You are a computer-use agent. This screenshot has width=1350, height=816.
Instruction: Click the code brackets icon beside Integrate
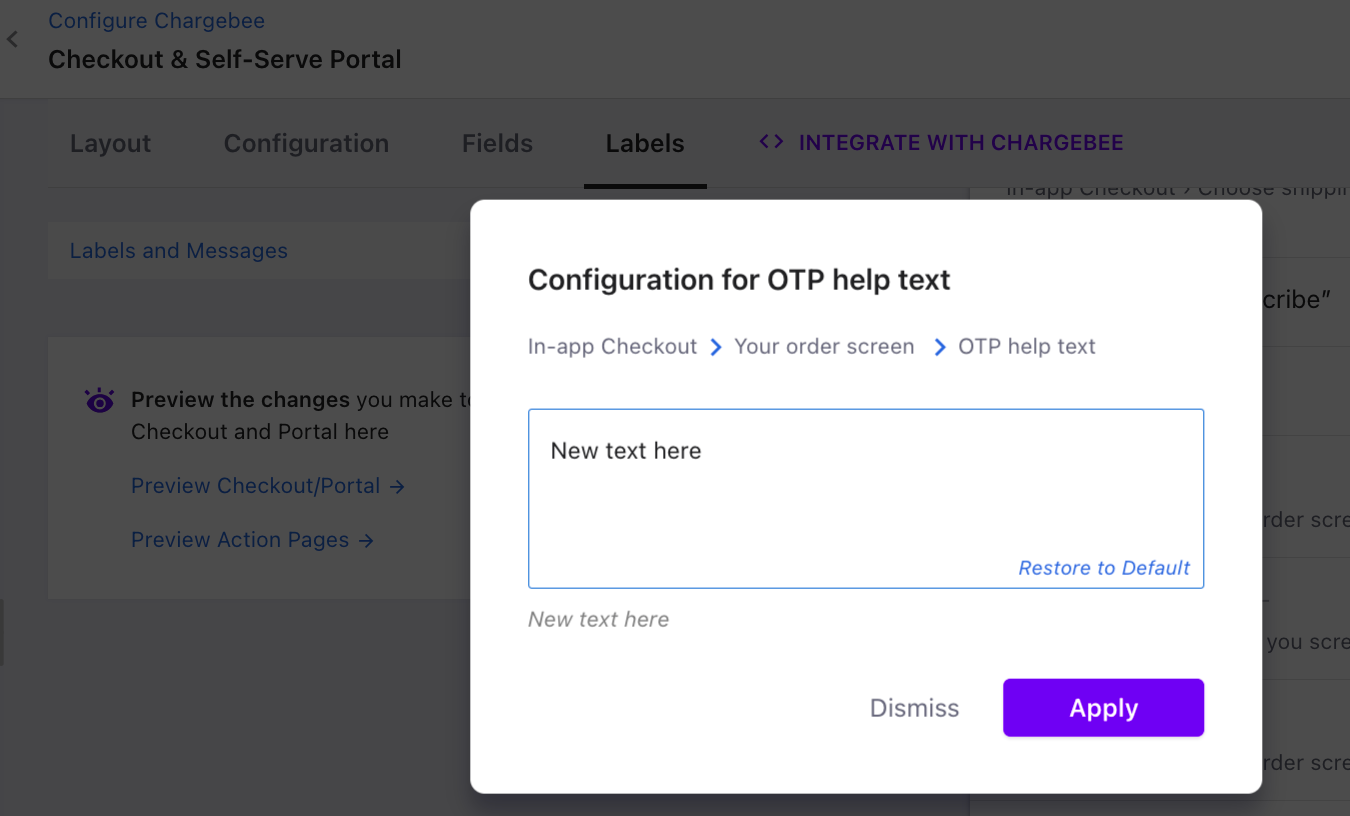point(771,142)
